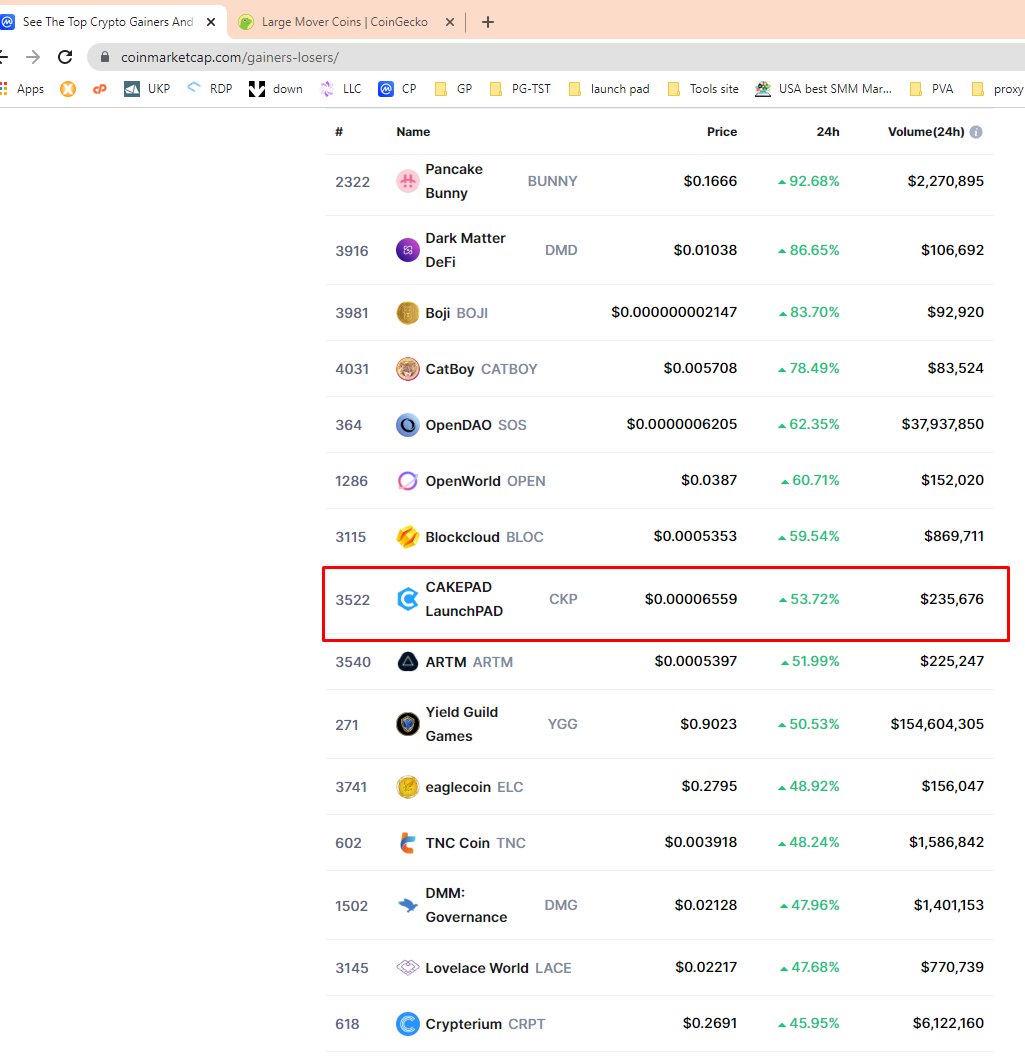Screen dimensions: 1025x1063
Task: Expand the PVA bookmark folder
Action: click(931, 89)
